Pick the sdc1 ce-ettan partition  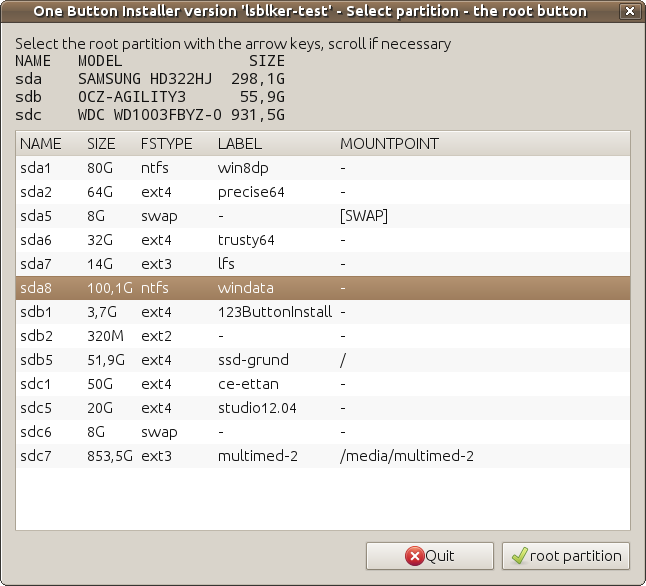coord(322,384)
